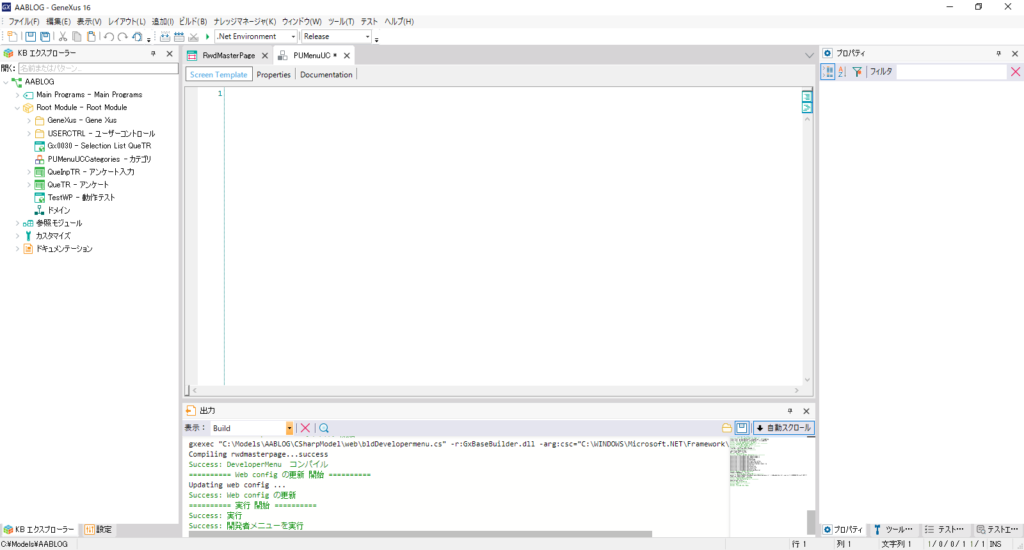Collapse the Root Module node
The width and height of the screenshot is (1024, 550).
(18, 108)
